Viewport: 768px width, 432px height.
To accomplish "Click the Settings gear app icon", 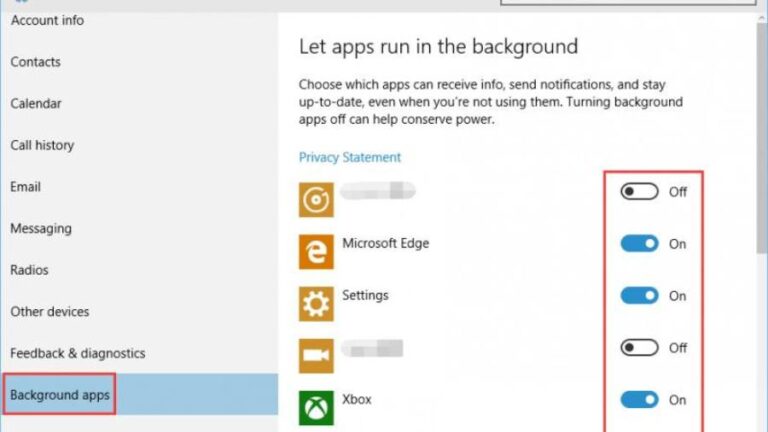I will coord(316,304).
